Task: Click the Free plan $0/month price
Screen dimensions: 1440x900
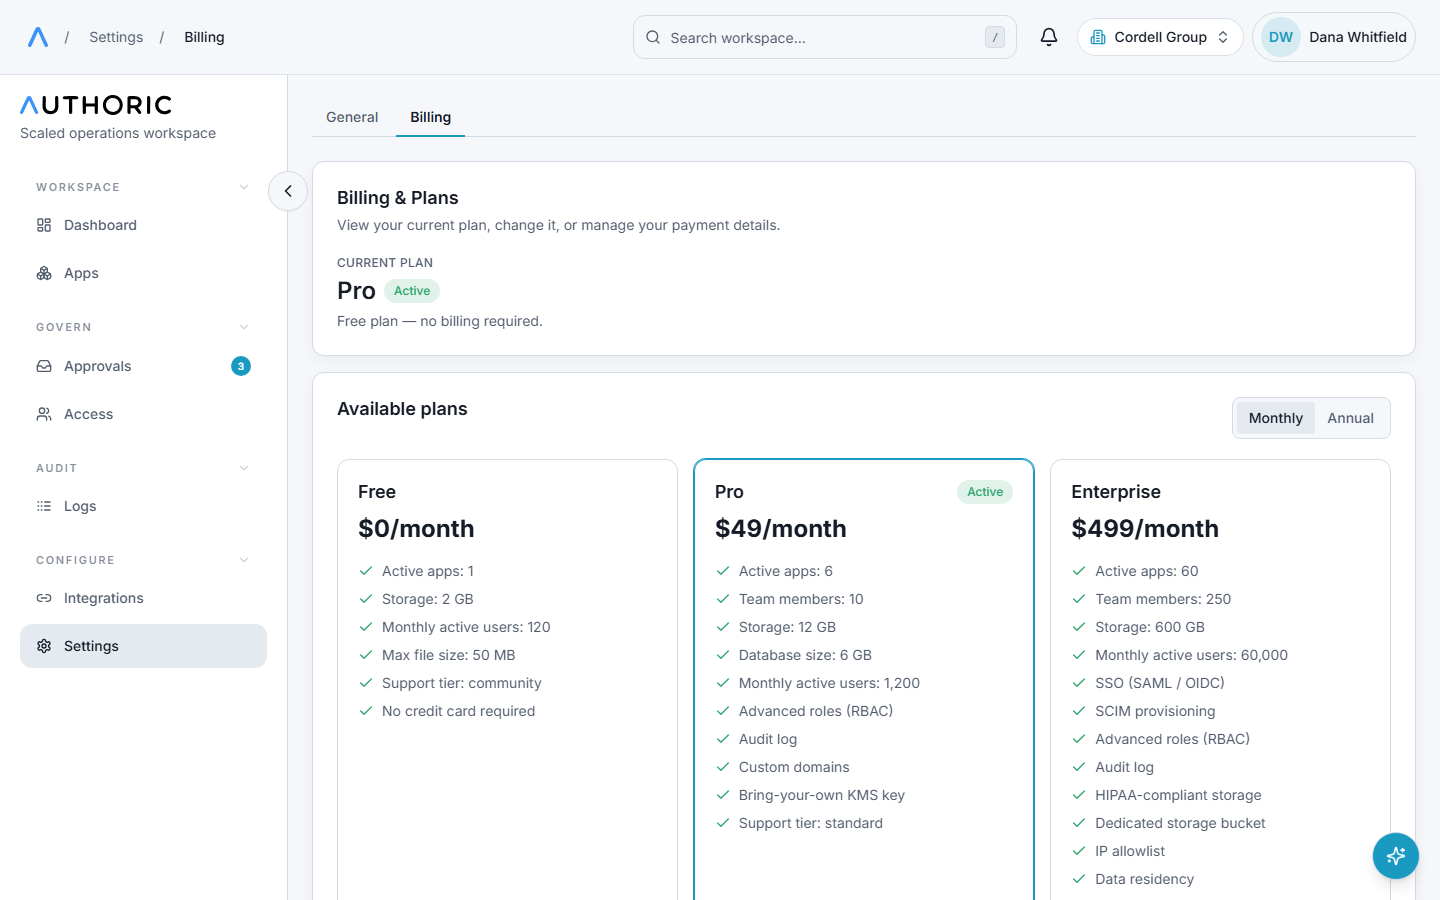Action: [x=416, y=529]
